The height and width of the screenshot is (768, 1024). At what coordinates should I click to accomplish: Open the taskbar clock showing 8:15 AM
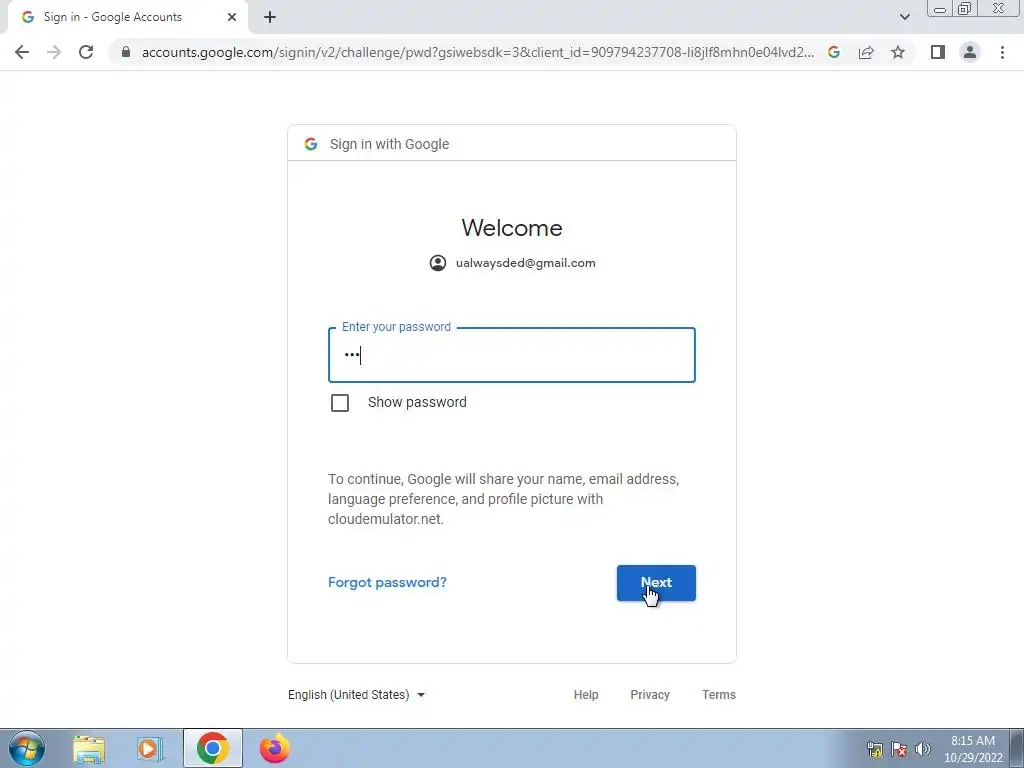(x=973, y=749)
